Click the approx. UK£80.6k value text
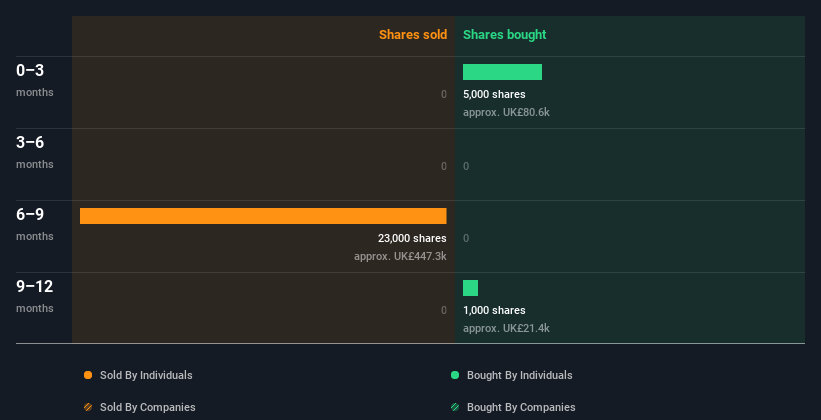The width and height of the screenshot is (821, 420). coord(506,112)
